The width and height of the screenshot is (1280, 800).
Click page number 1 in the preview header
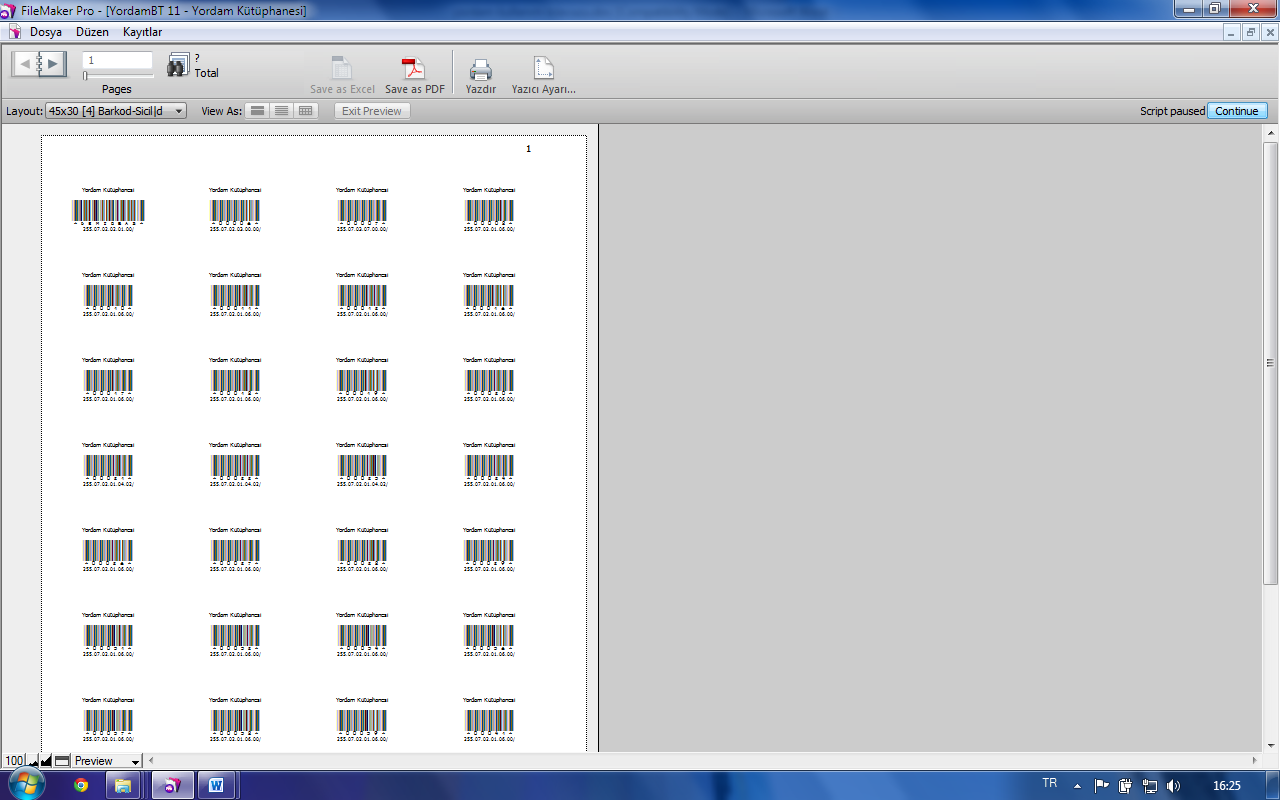(529, 149)
